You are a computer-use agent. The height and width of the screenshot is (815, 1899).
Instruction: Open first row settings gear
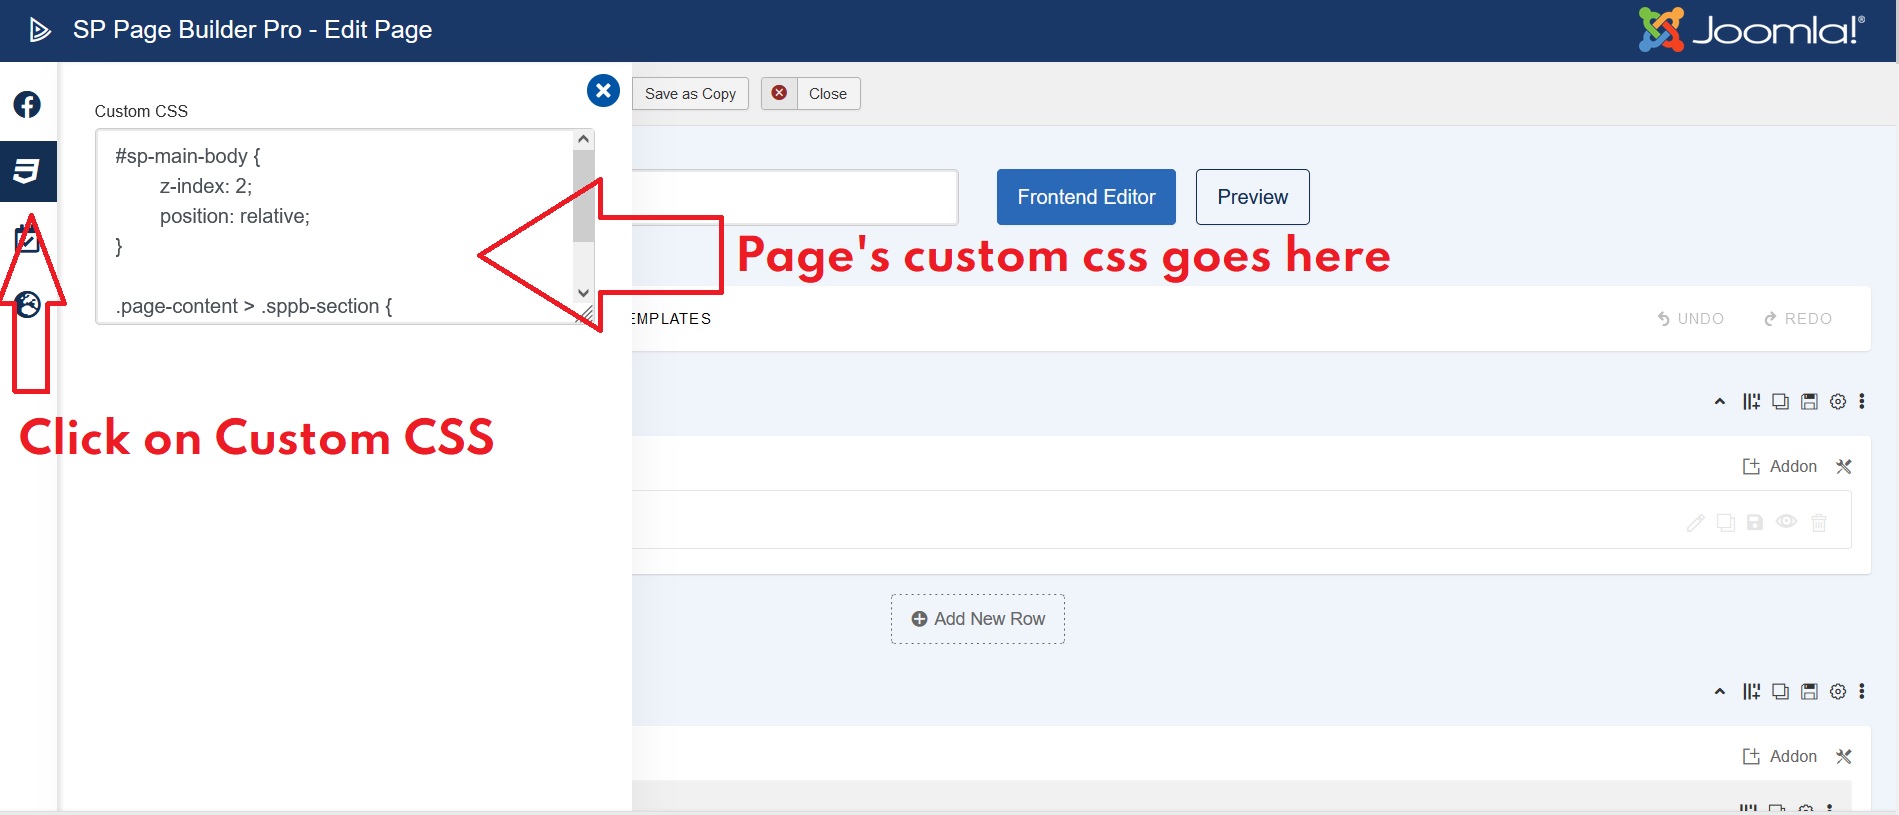1838,402
